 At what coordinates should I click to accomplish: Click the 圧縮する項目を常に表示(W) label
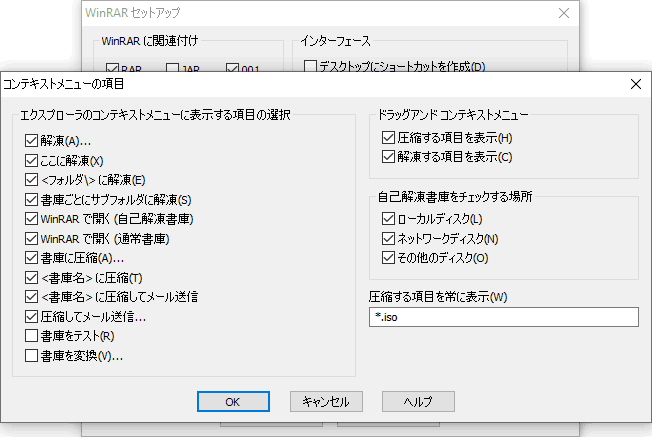click(x=438, y=297)
